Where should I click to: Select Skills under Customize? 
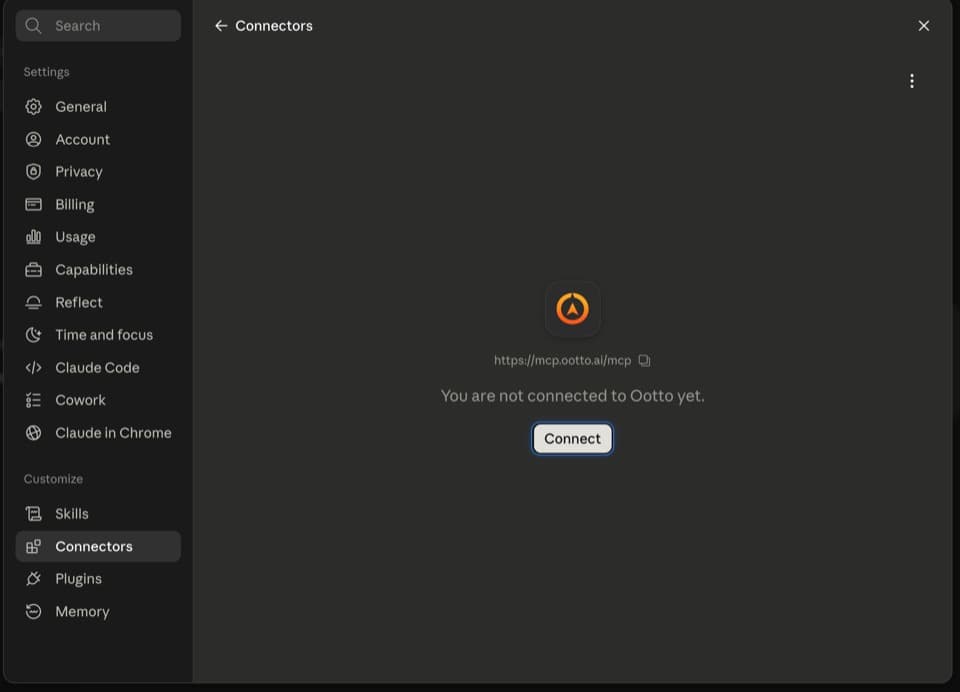(x=98, y=513)
